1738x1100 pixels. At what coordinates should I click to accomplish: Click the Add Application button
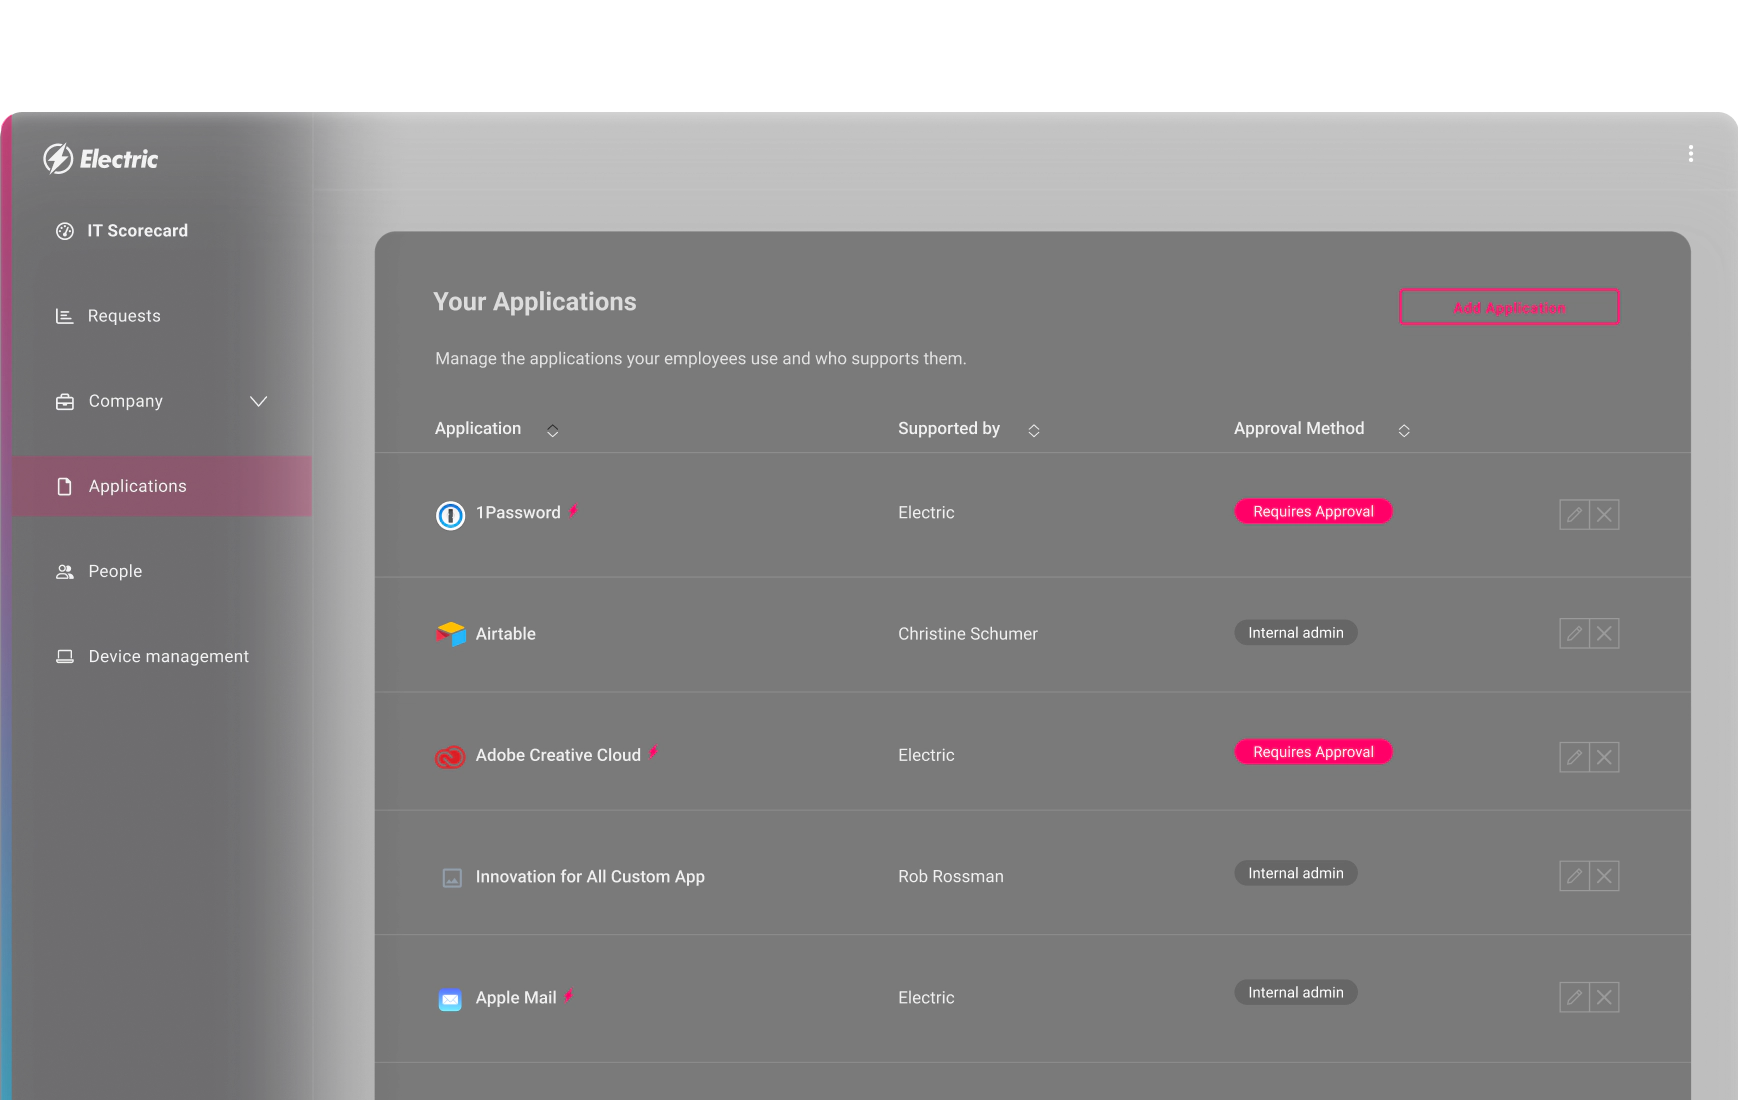pos(1509,307)
